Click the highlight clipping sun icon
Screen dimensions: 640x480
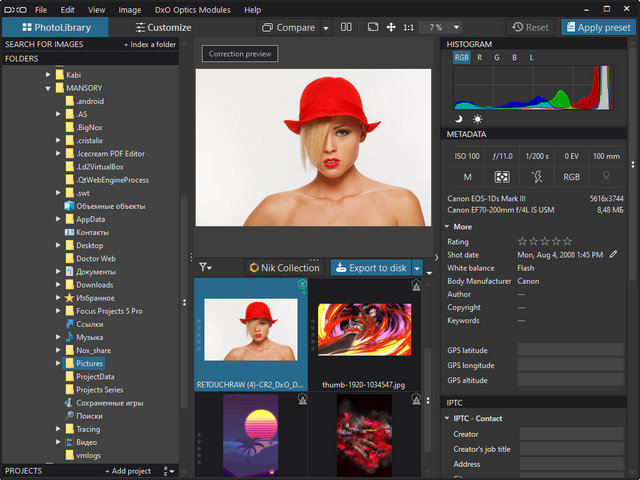(x=477, y=120)
